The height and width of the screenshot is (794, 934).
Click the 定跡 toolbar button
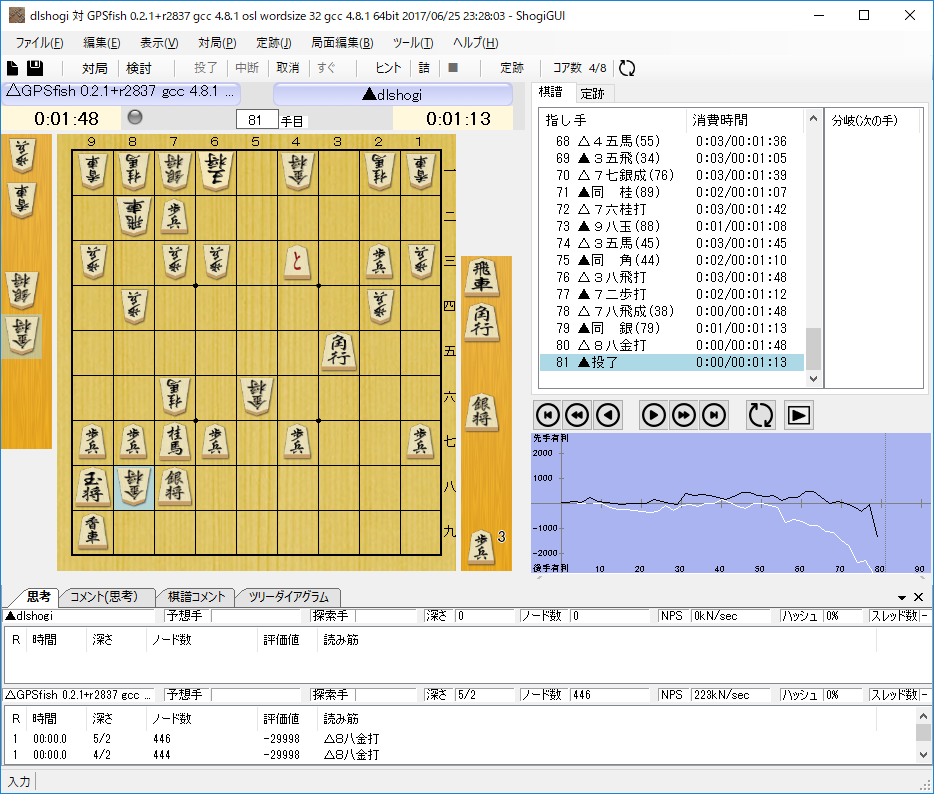[x=512, y=68]
